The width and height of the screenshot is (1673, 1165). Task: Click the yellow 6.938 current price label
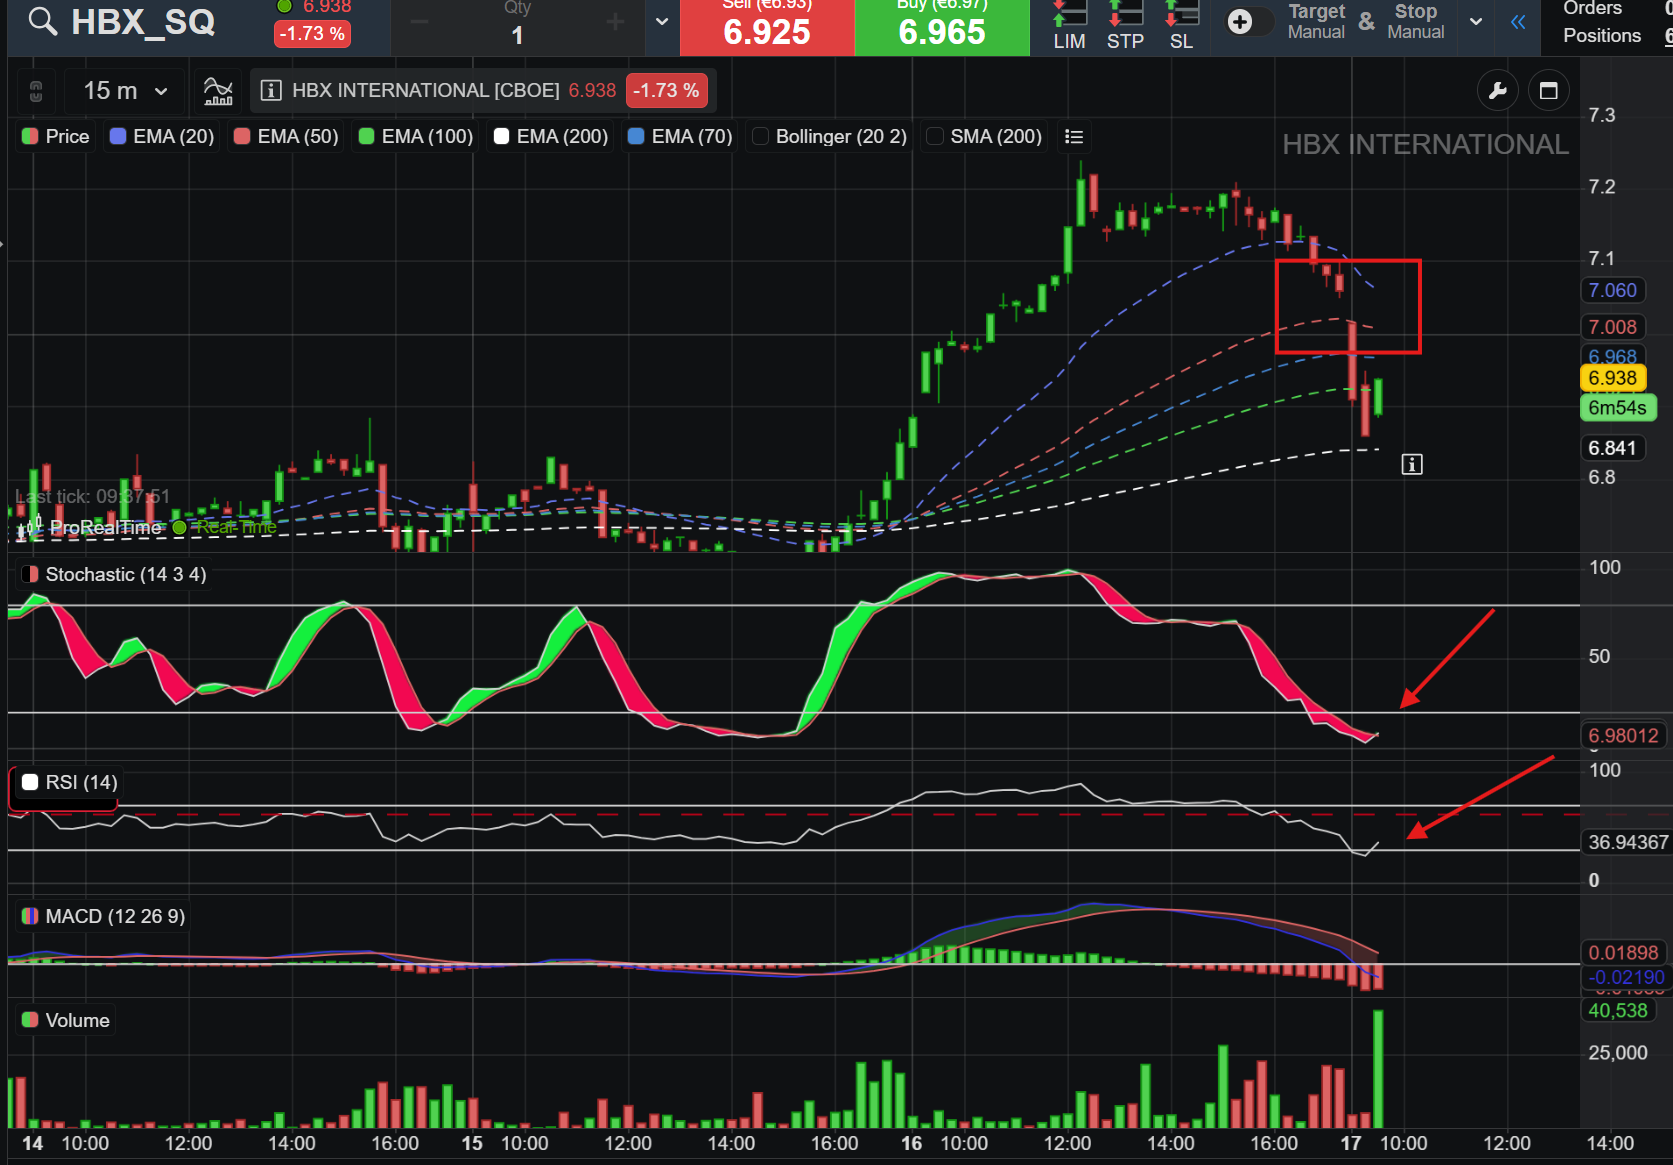[1612, 379]
